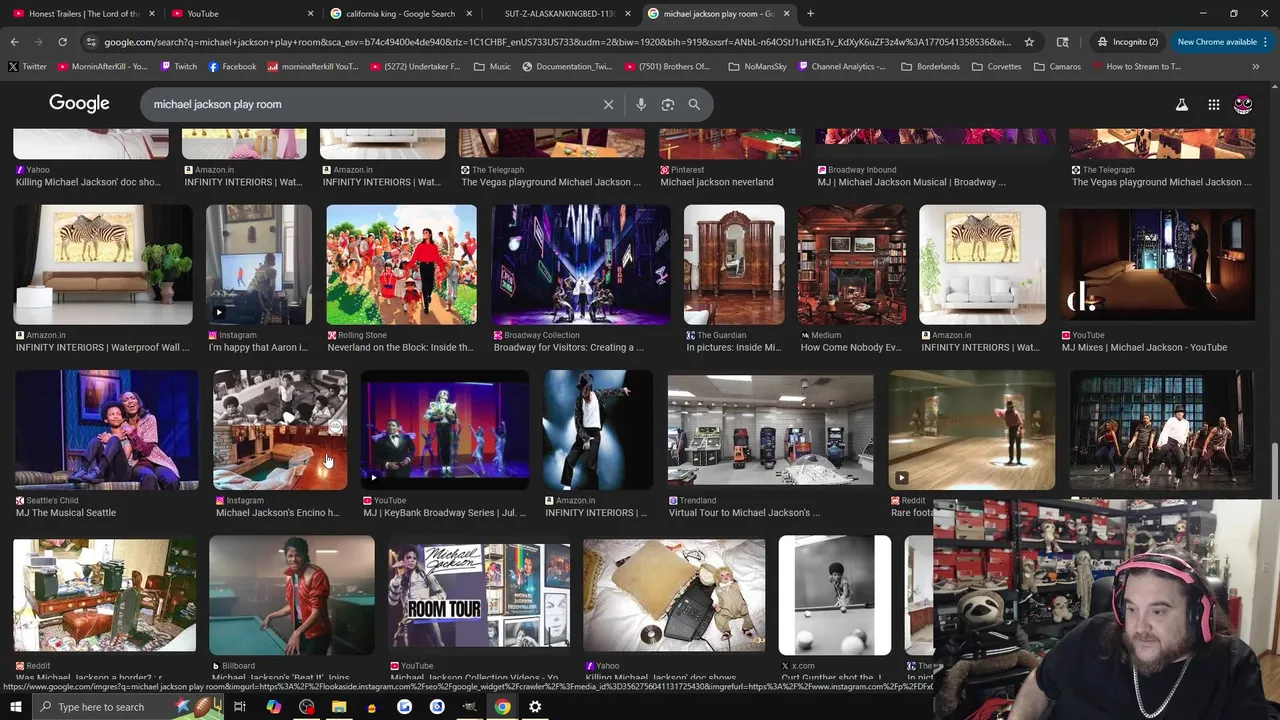Viewport: 1280px width, 720px height.
Task: Open the Borderlands bookmarks folder
Action: pos(929,67)
